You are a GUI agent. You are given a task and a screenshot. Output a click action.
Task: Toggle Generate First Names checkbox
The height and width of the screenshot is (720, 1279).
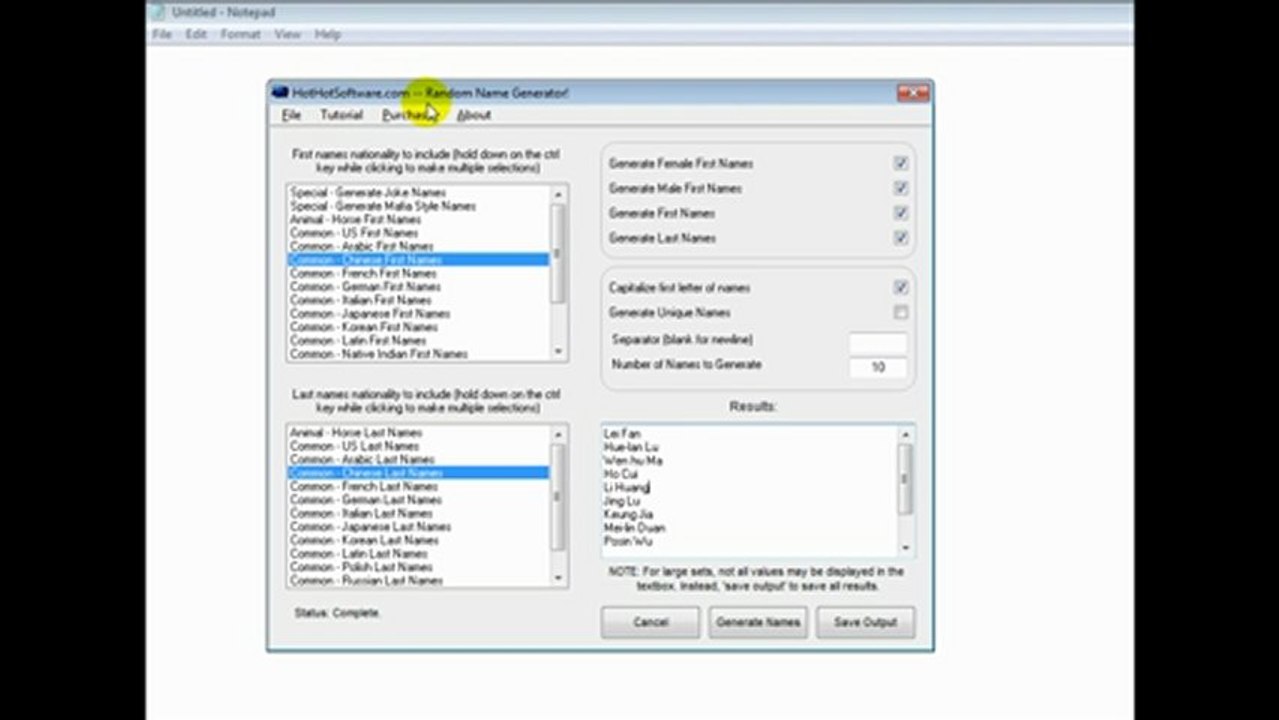point(901,213)
